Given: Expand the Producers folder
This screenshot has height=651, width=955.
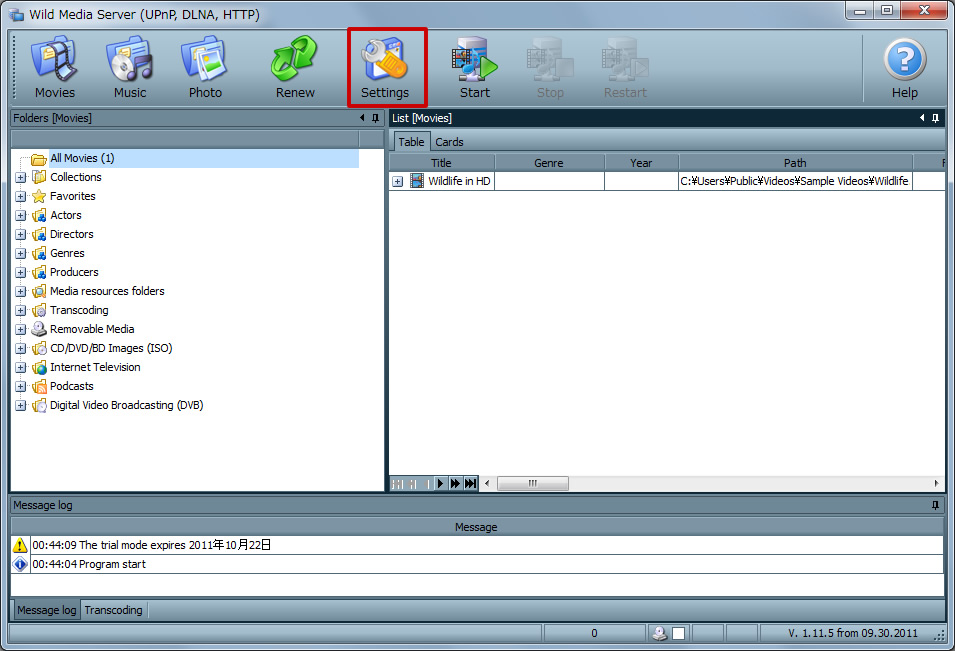Looking at the screenshot, I should [x=21, y=272].
